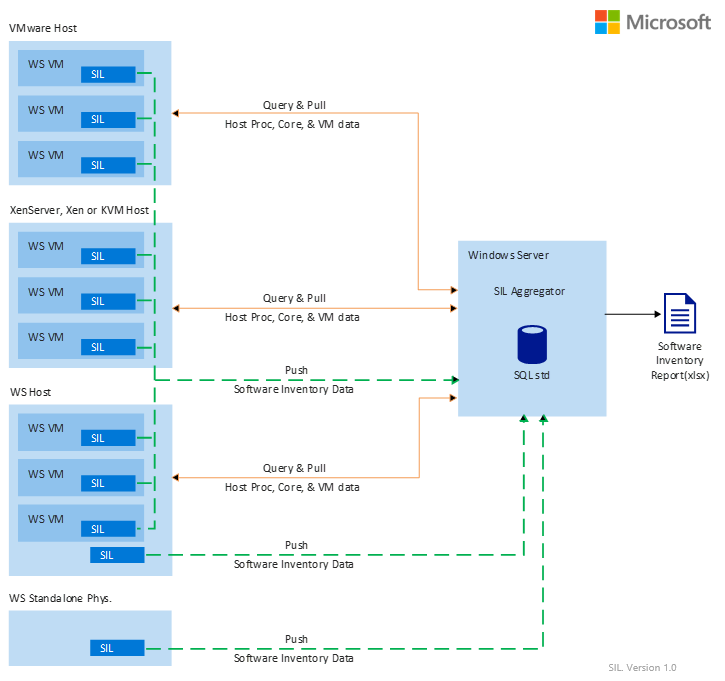Select the "SIL Aggregator" text
Viewport: 725px width, 681px height.
pos(529,291)
